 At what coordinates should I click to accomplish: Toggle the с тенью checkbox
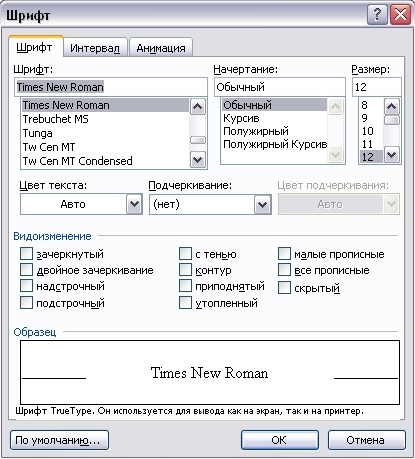click(x=185, y=254)
